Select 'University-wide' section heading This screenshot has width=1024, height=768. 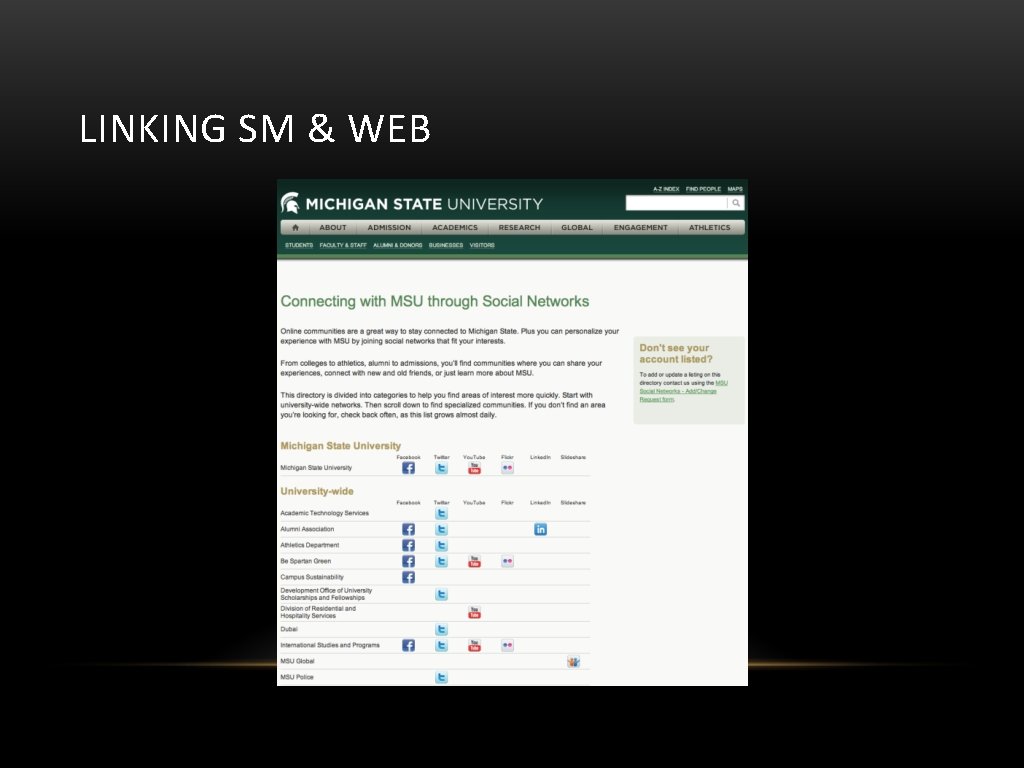tap(317, 491)
